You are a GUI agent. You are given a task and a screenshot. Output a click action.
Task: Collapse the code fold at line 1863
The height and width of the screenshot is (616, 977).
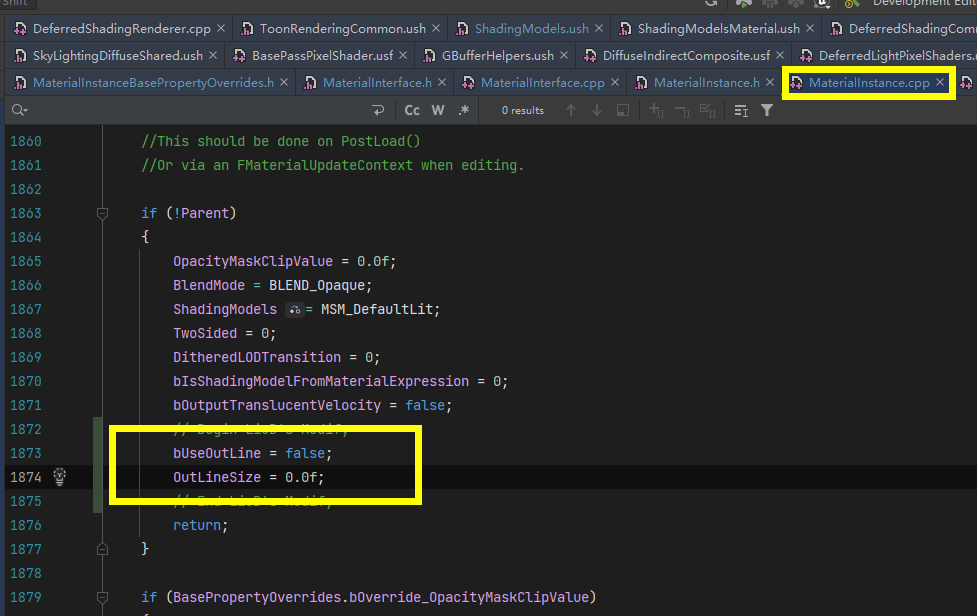[x=101, y=213]
